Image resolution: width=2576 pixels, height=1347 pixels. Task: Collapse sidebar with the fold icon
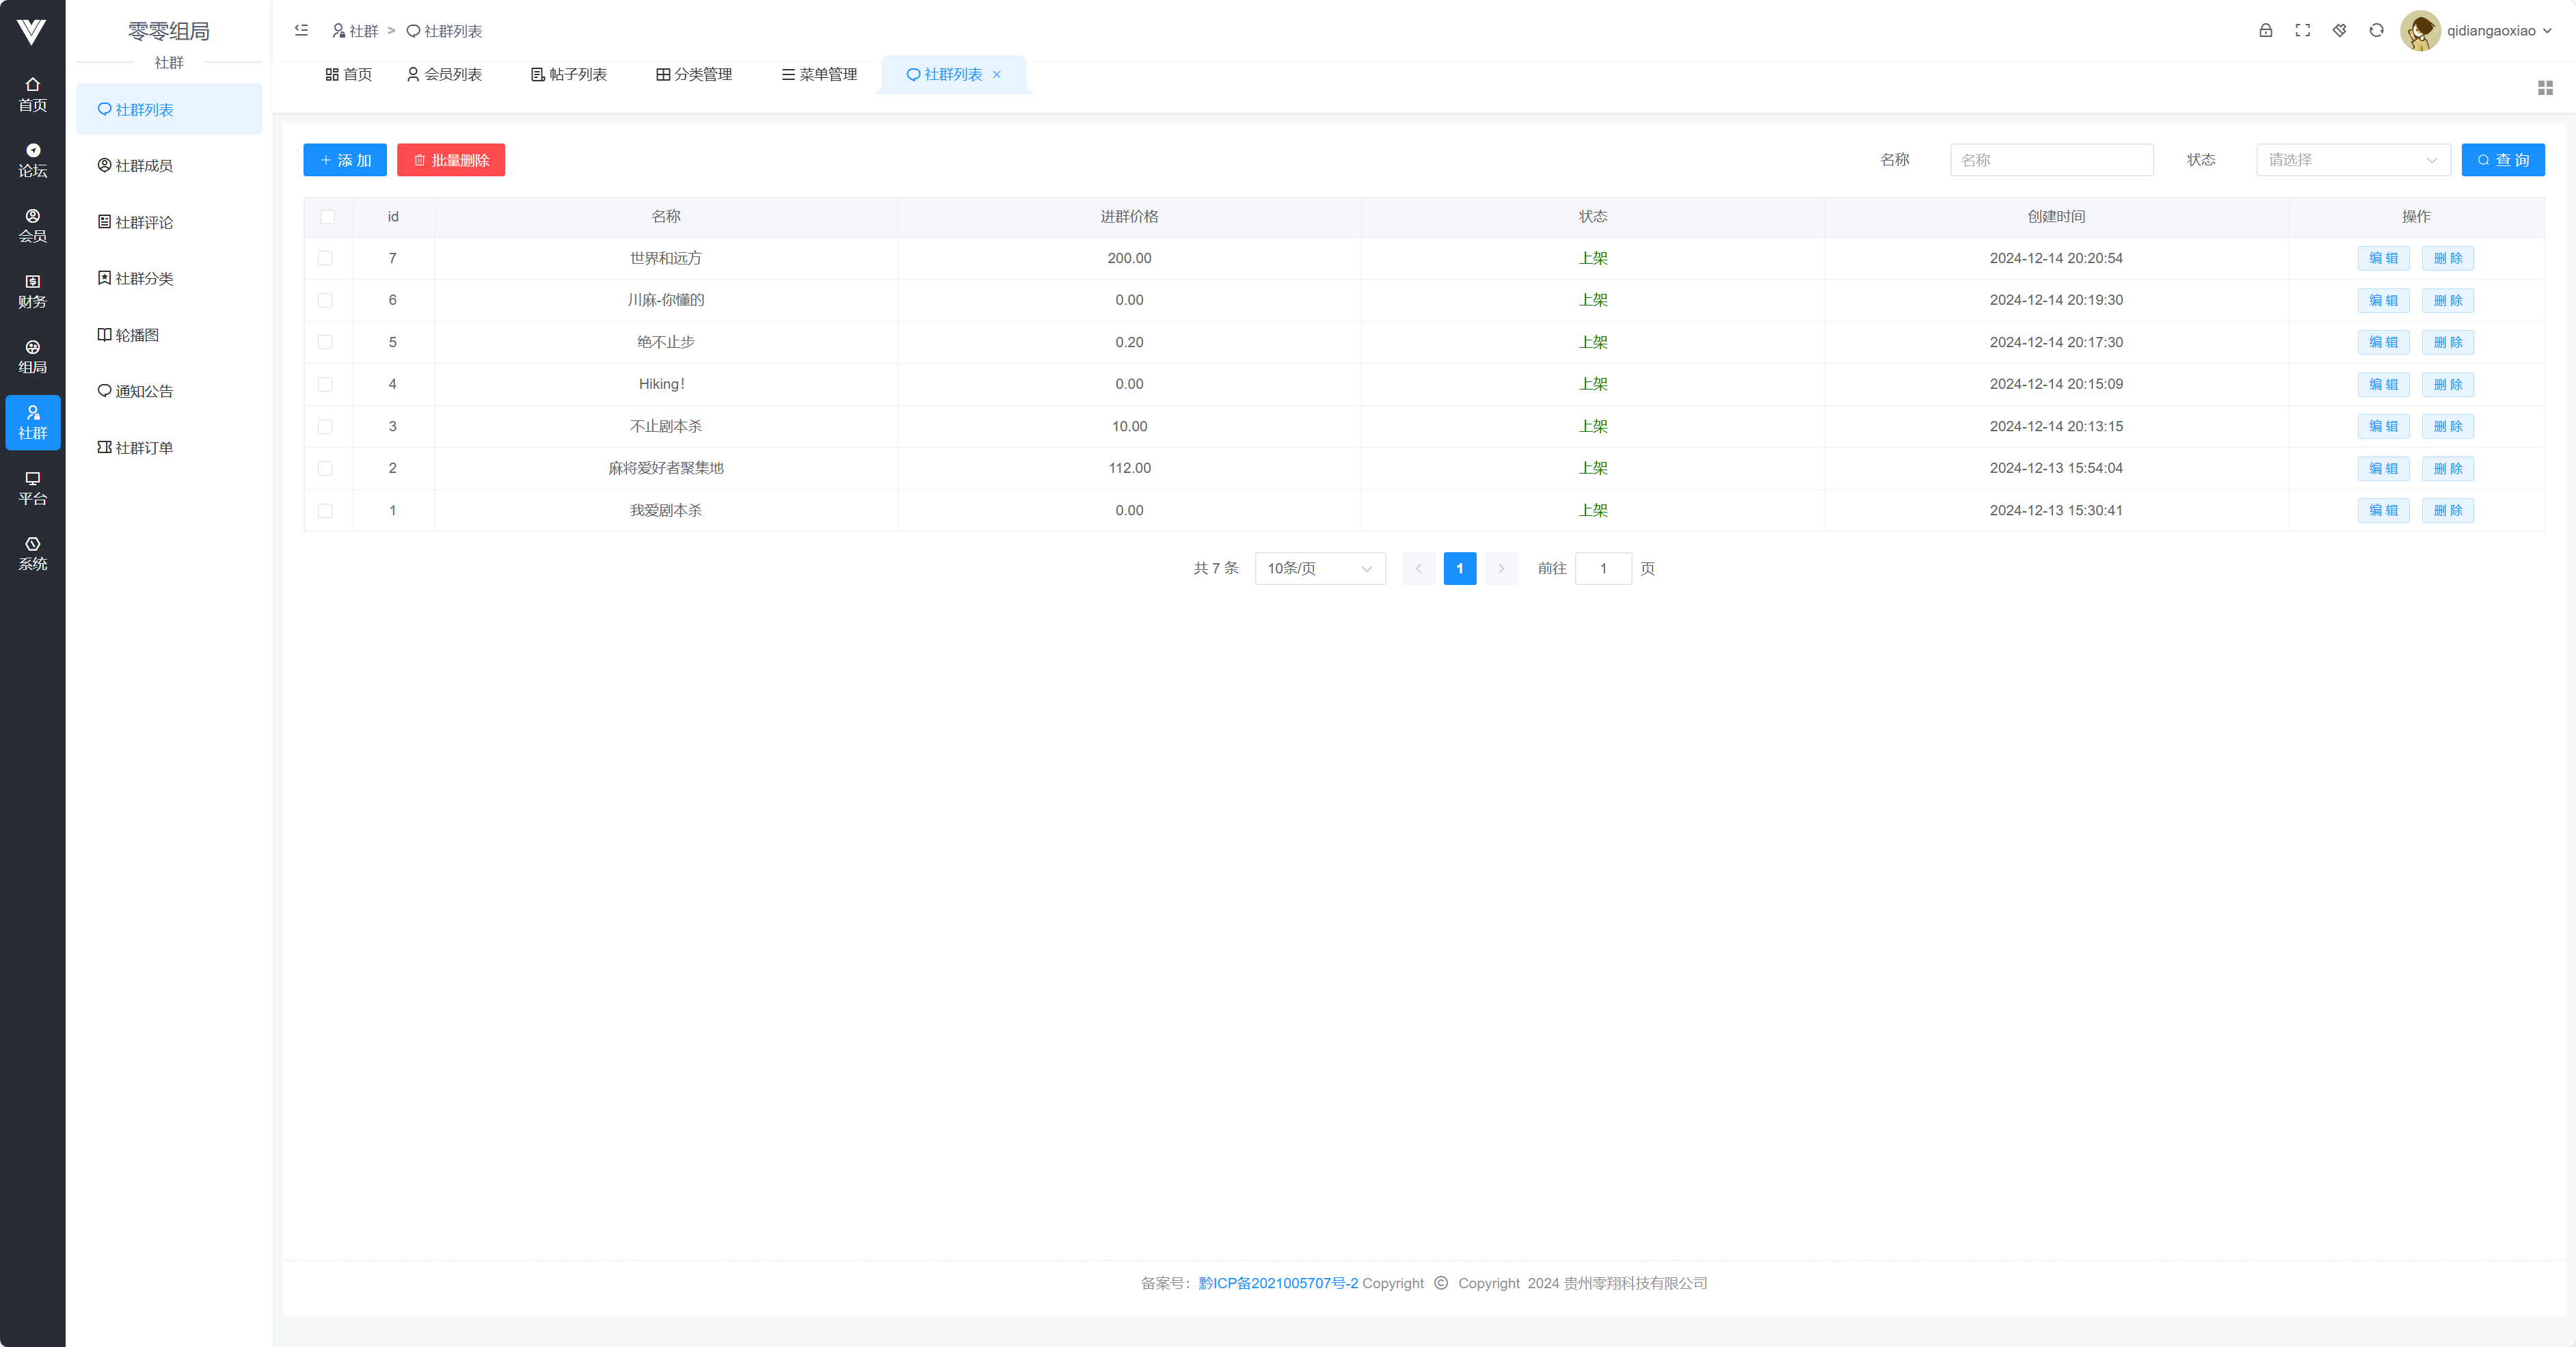tap(301, 31)
